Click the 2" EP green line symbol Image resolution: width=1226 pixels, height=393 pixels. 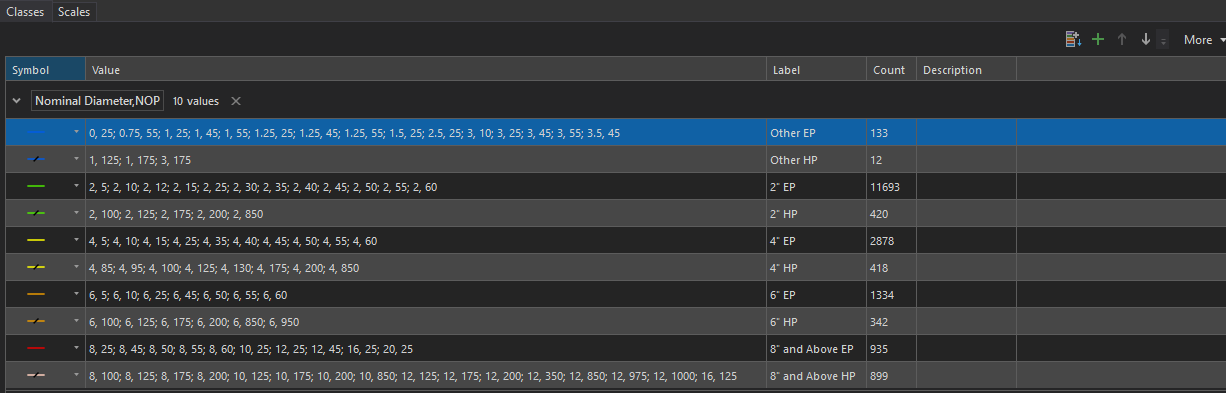37,186
